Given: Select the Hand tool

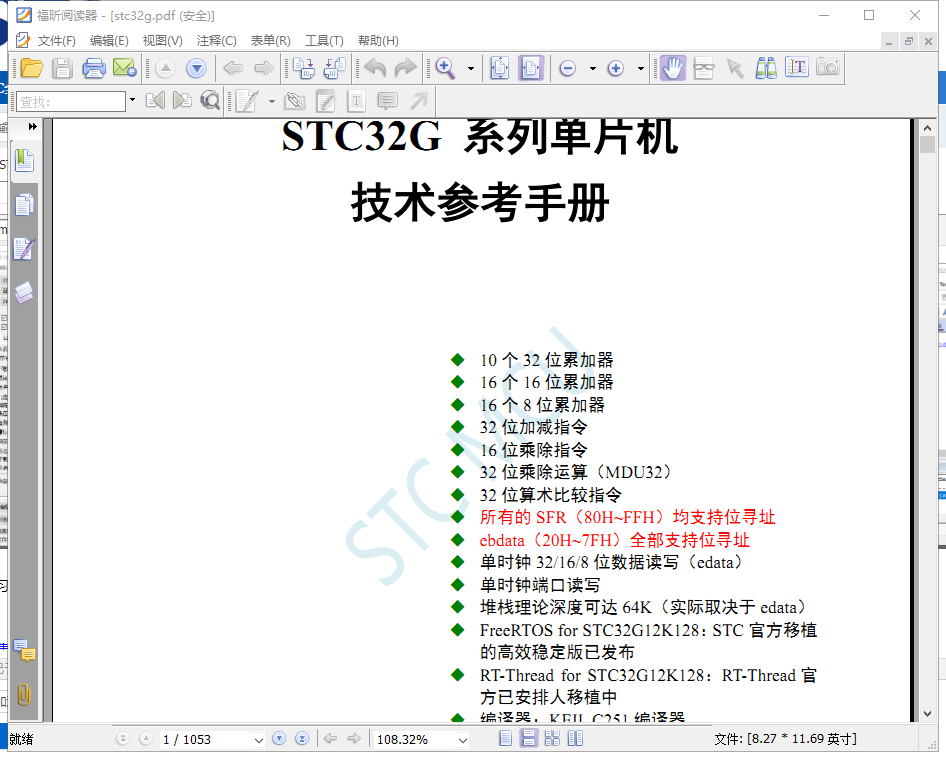Looking at the screenshot, I should 673,68.
